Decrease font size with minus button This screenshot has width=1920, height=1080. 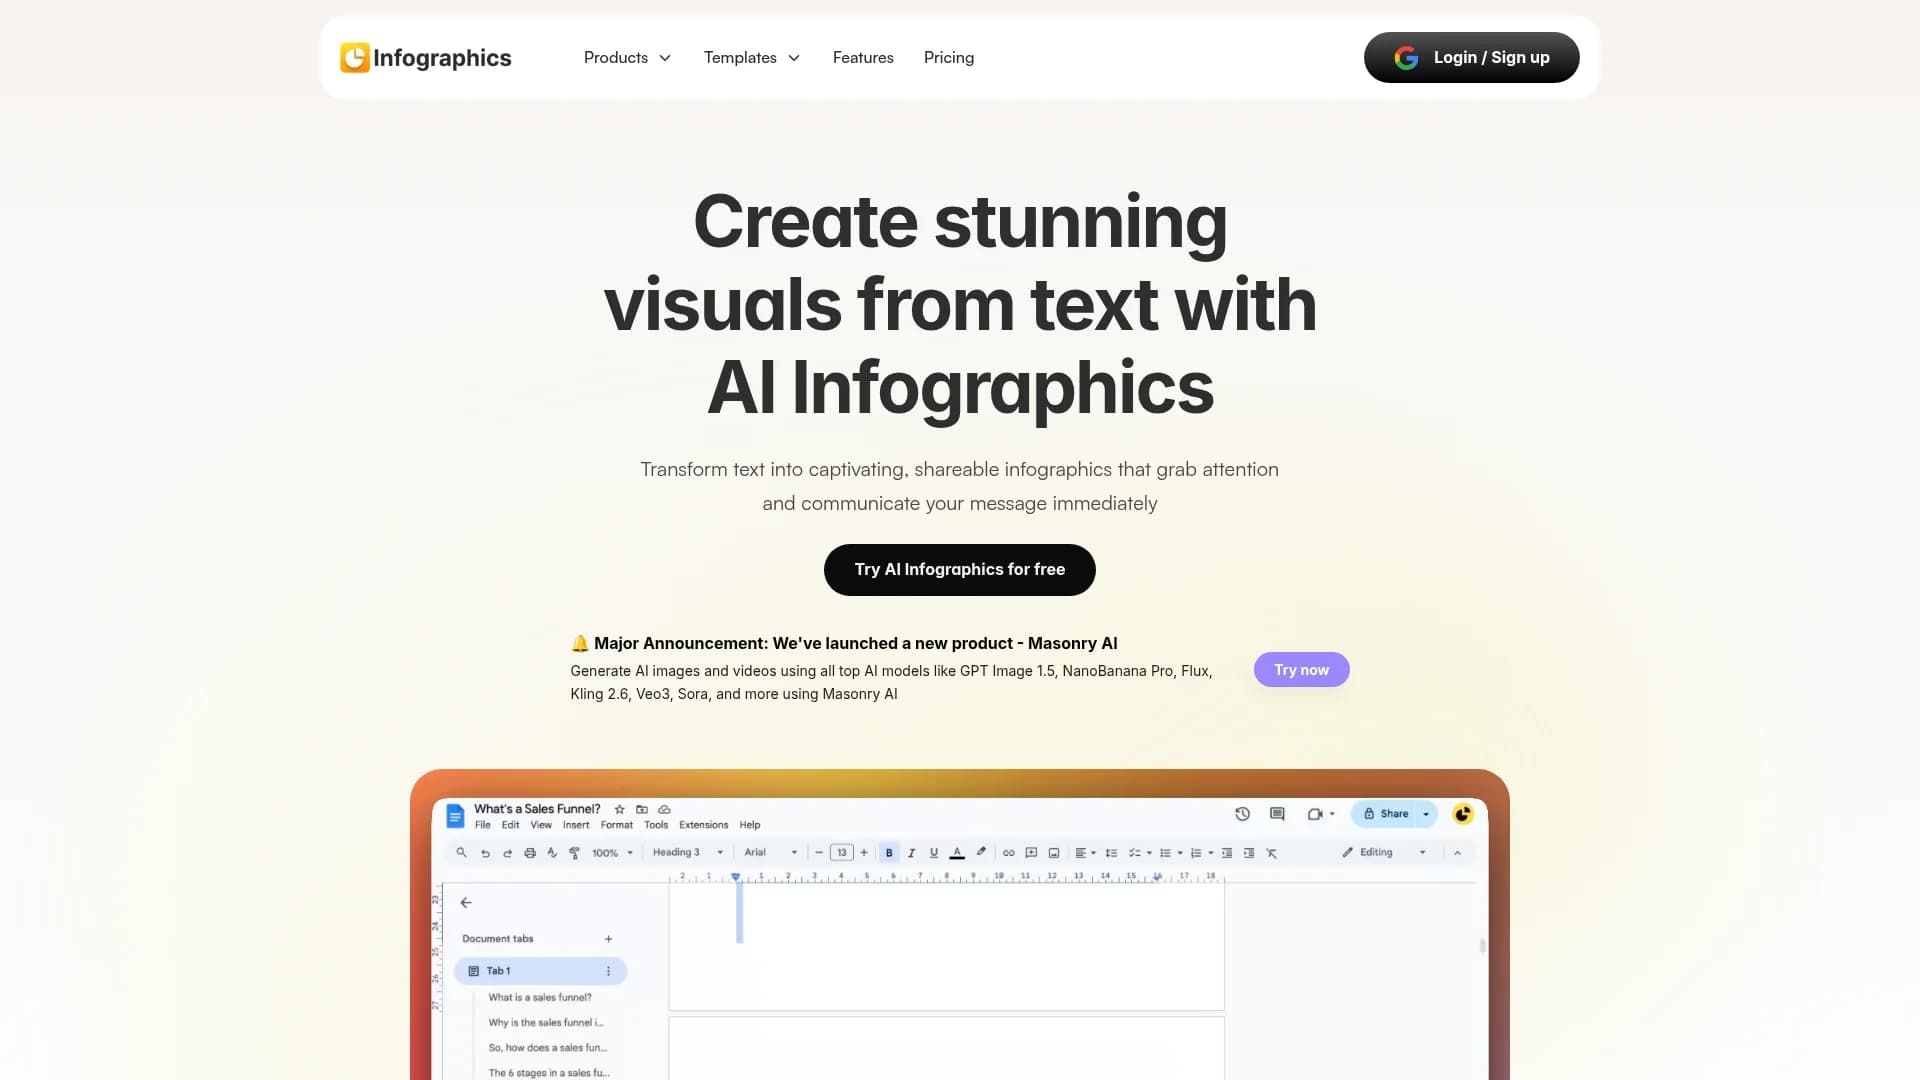click(819, 853)
